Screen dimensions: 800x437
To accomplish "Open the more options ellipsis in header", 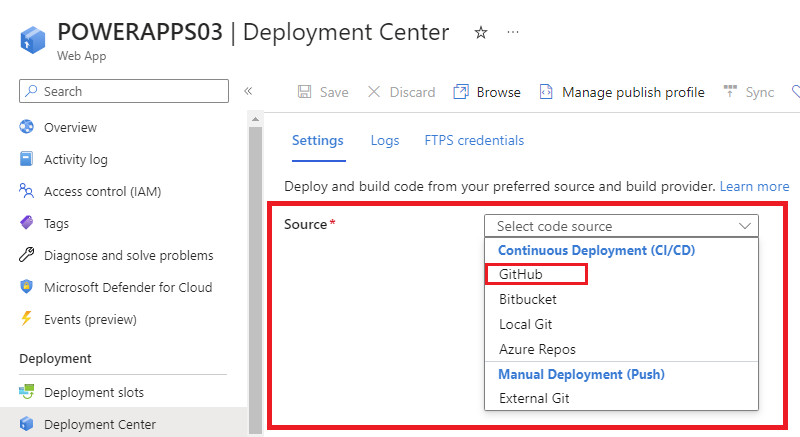I will coord(513,33).
